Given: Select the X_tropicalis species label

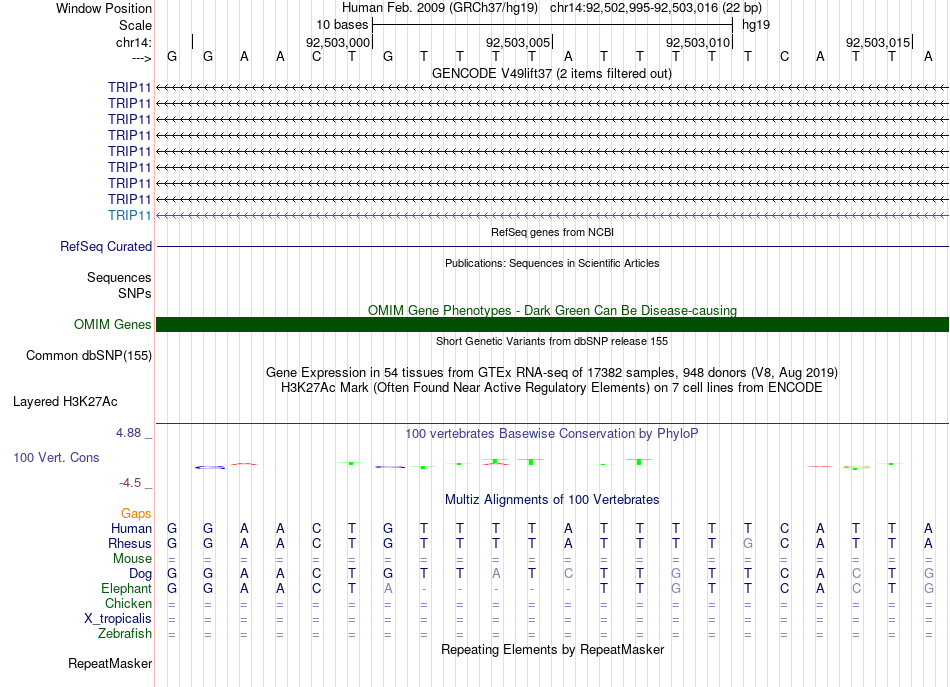Looking at the screenshot, I should pyautogui.click(x=118, y=619).
